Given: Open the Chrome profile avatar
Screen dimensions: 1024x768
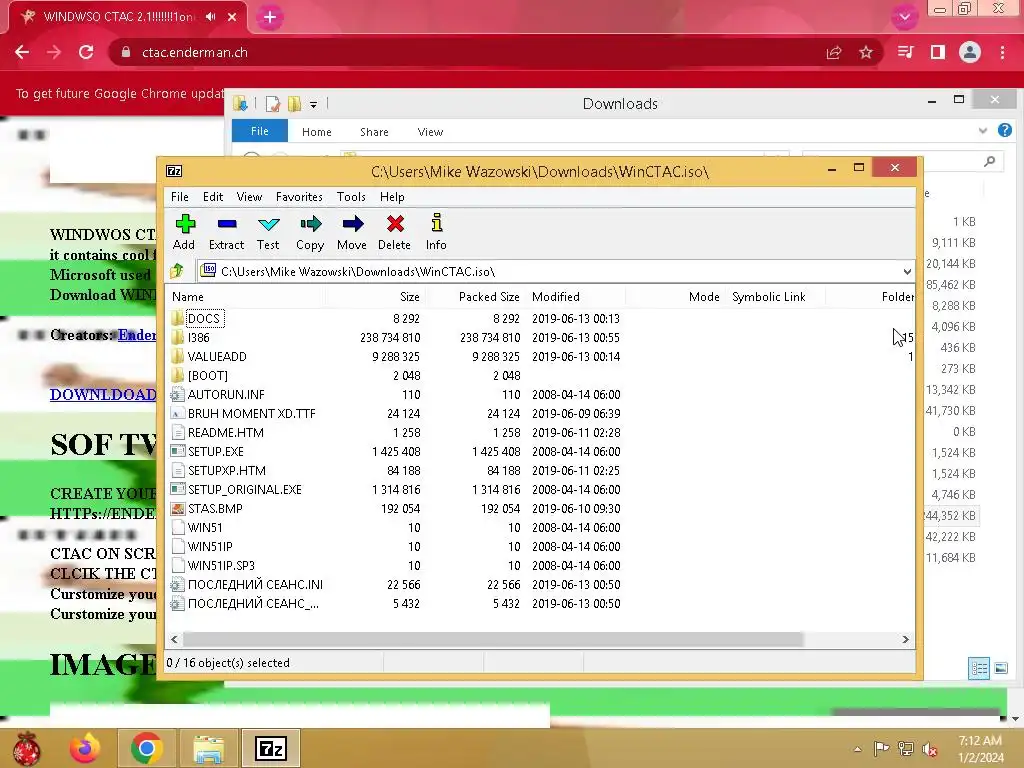Looking at the screenshot, I should [970, 52].
